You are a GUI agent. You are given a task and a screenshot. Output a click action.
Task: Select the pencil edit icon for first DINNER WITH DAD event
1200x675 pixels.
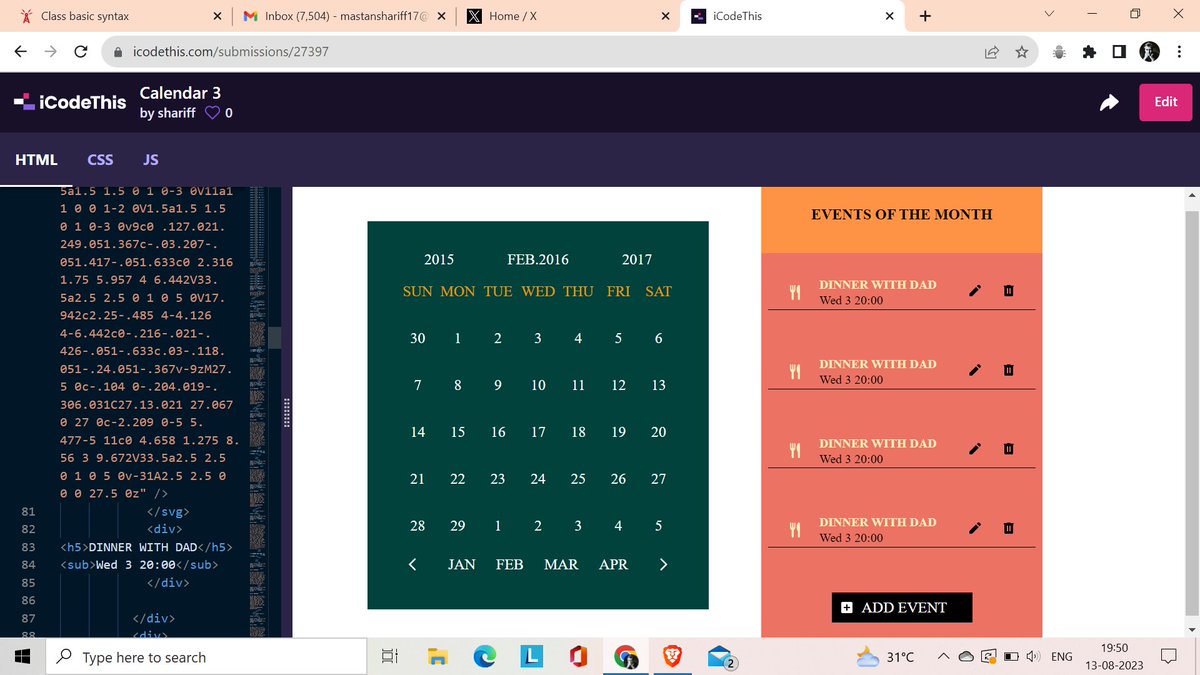[x=974, y=290]
